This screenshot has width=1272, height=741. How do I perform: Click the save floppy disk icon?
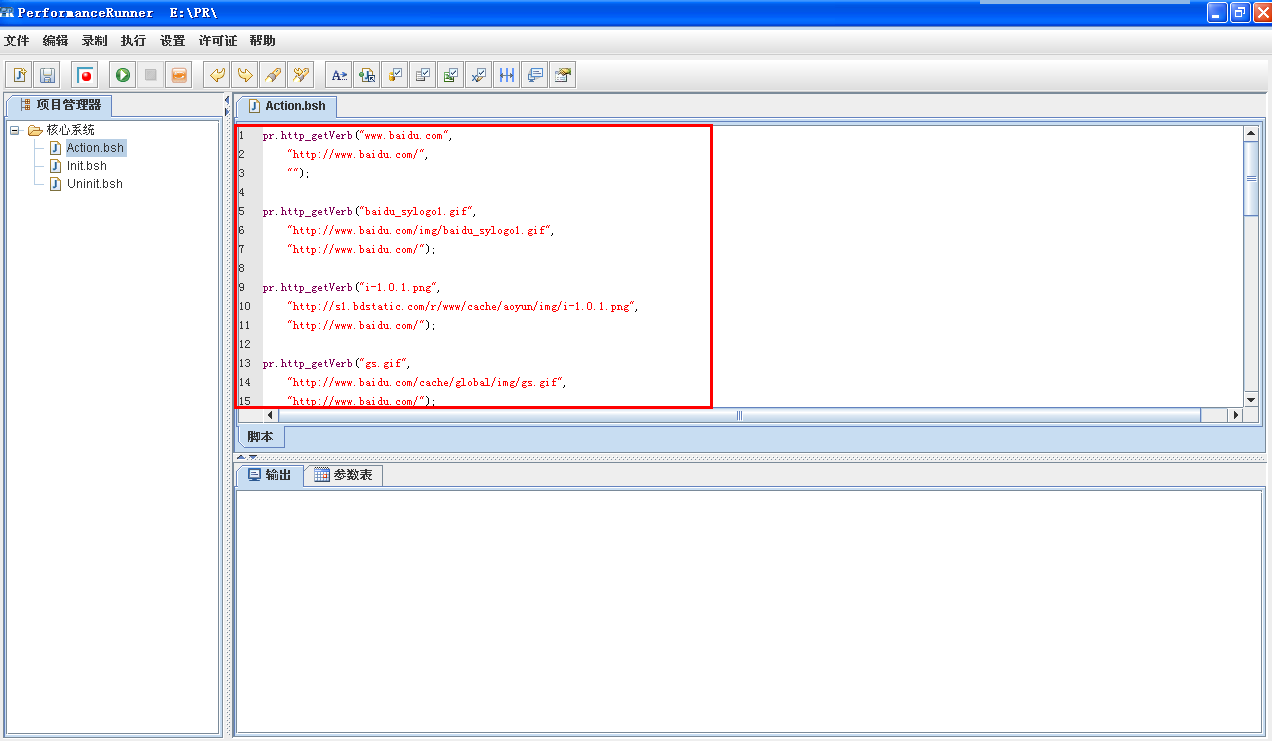point(47,75)
